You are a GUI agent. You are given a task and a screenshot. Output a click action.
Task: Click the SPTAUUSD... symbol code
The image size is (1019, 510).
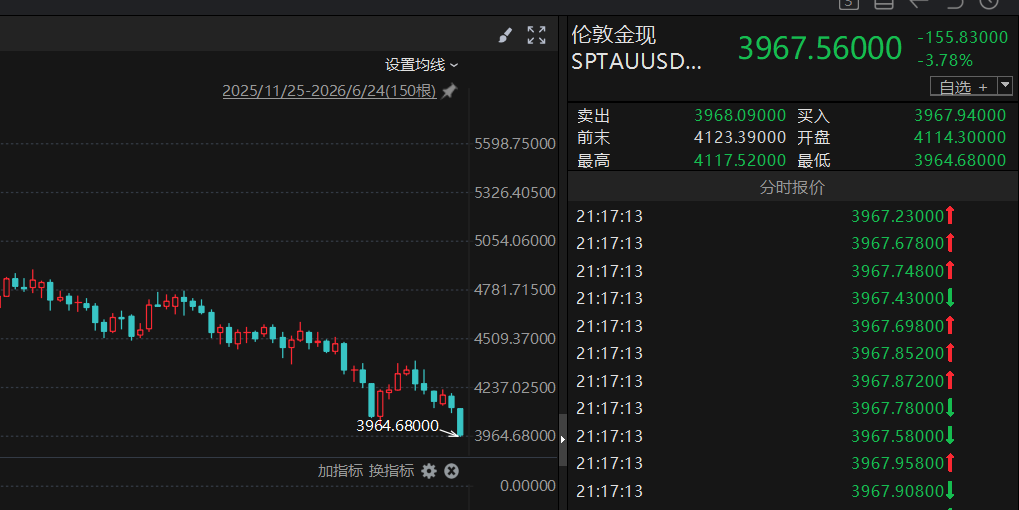[636, 62]
